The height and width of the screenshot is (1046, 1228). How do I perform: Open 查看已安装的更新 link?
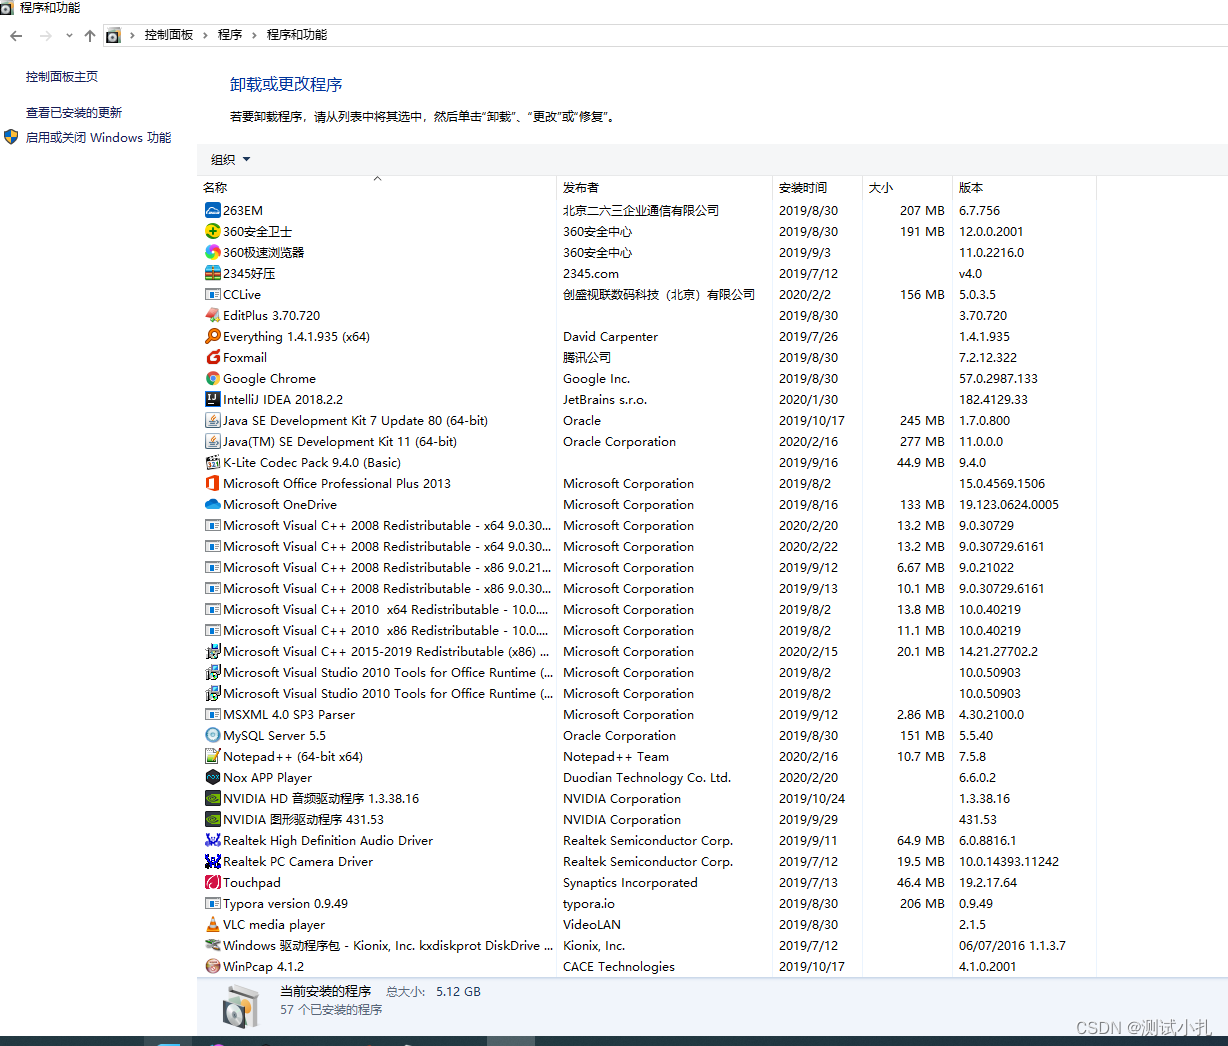74,113
